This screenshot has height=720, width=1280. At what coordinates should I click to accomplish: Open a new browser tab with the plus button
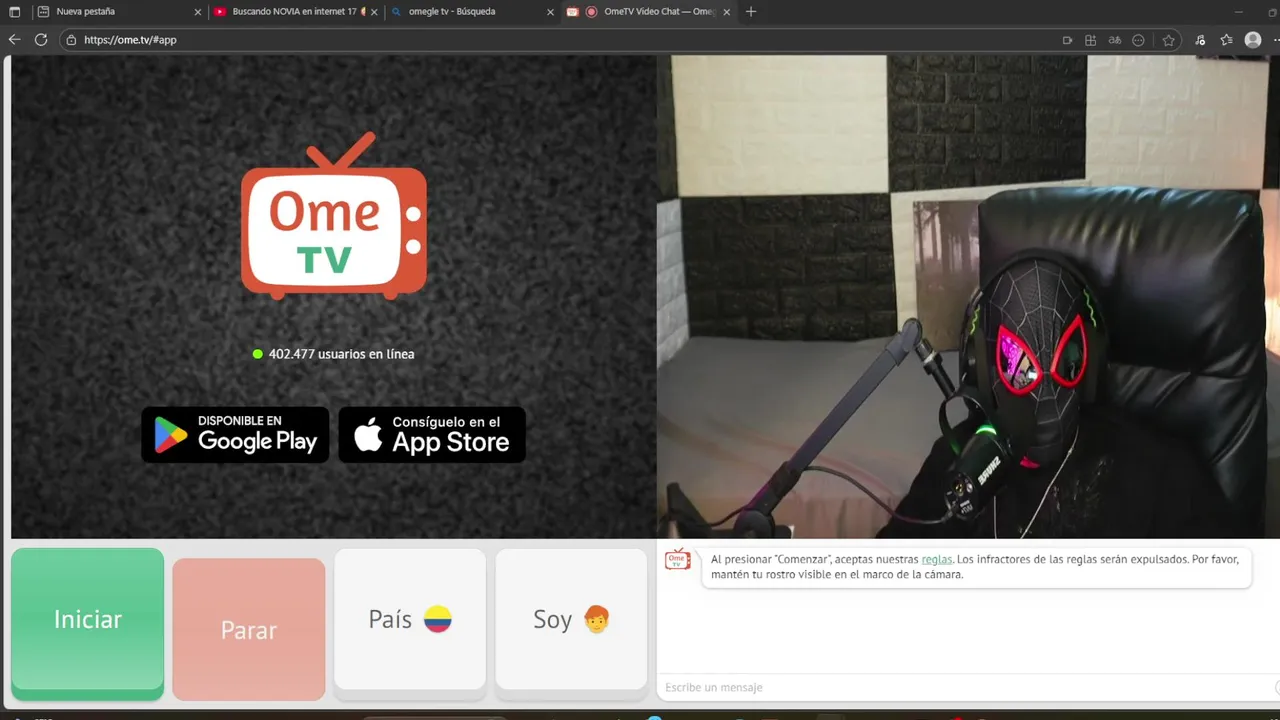point(751,12)
